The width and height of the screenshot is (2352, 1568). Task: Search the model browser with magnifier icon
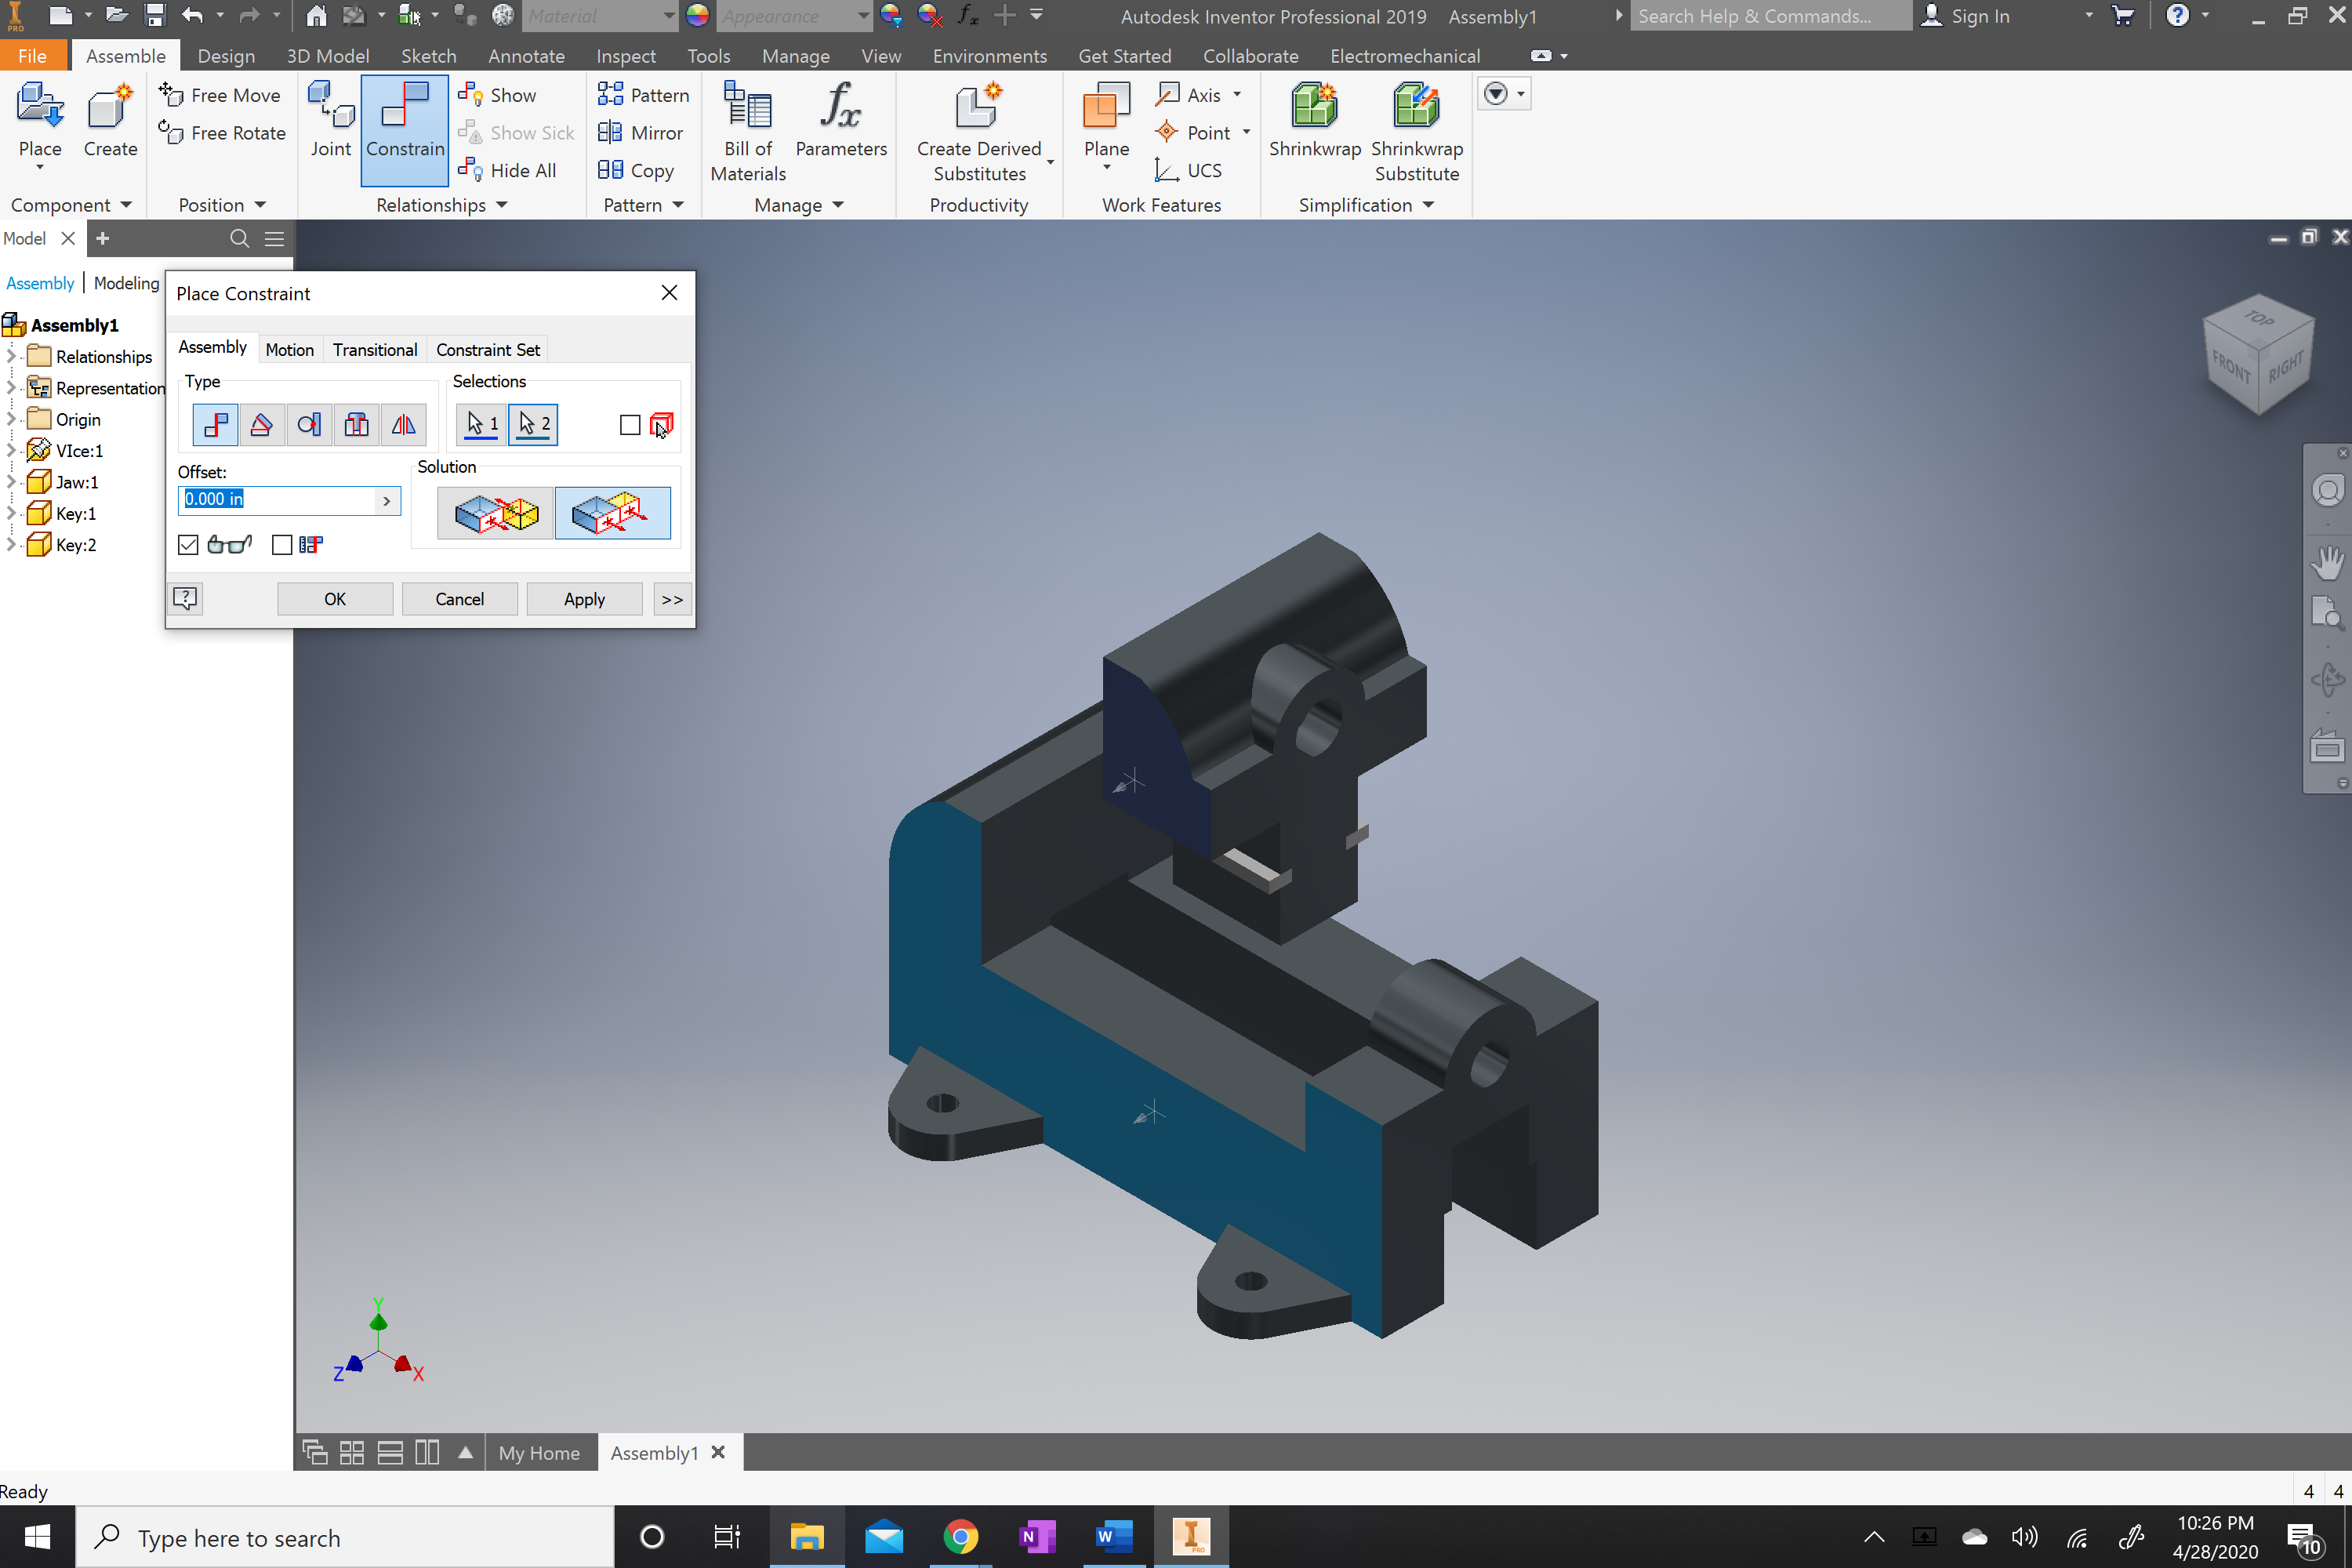click(x=239, y=238)
